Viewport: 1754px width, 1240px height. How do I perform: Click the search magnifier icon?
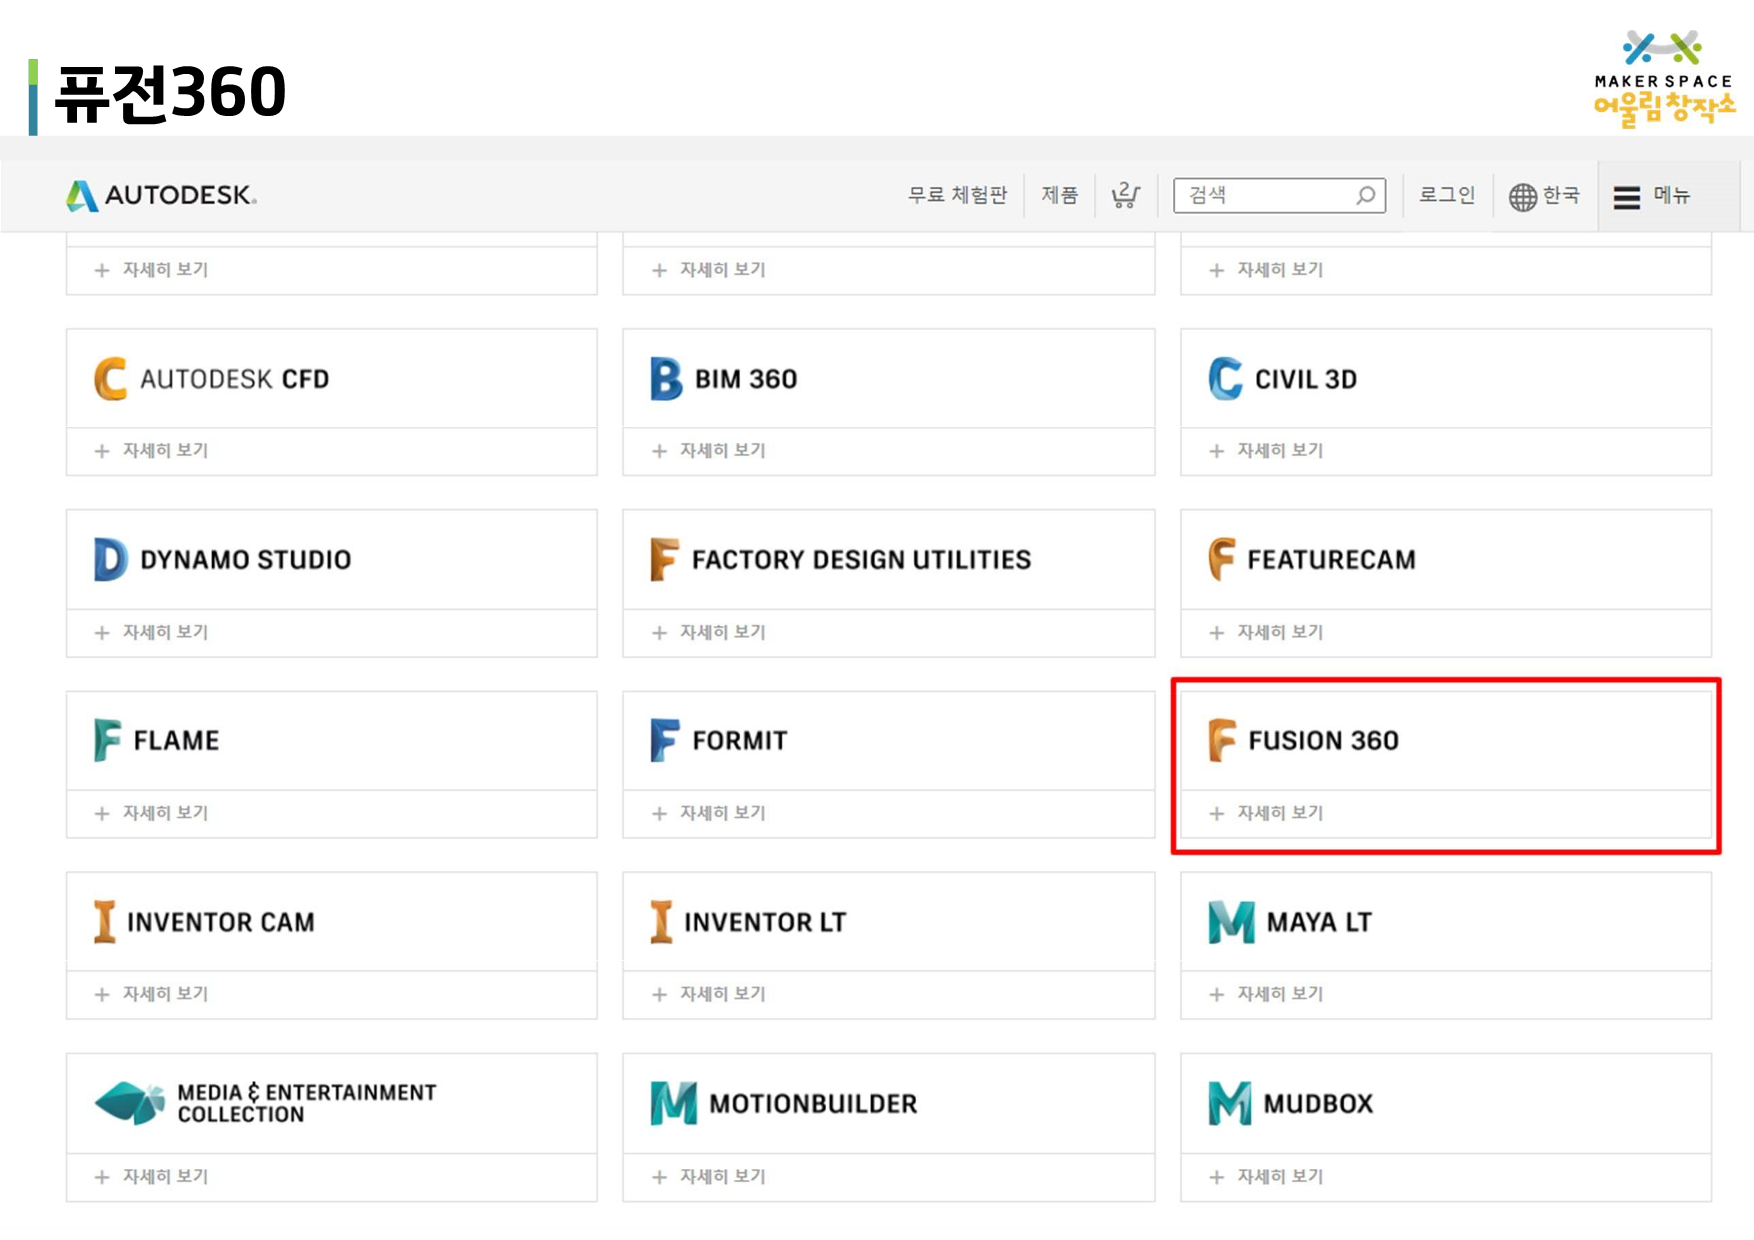click(x=1366, y=195)
